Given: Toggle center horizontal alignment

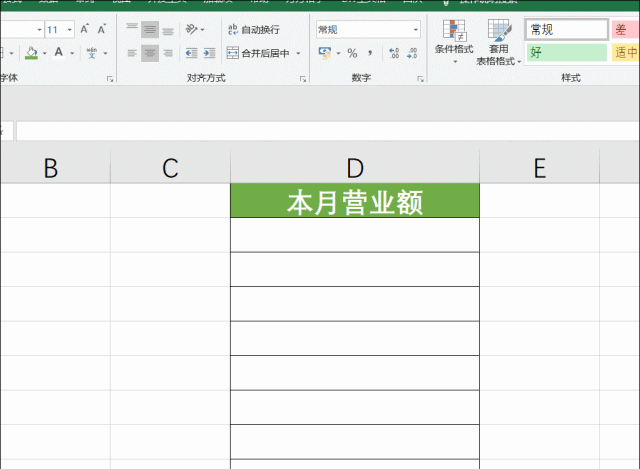Looking at the screenshot, I should click(150, 53).
